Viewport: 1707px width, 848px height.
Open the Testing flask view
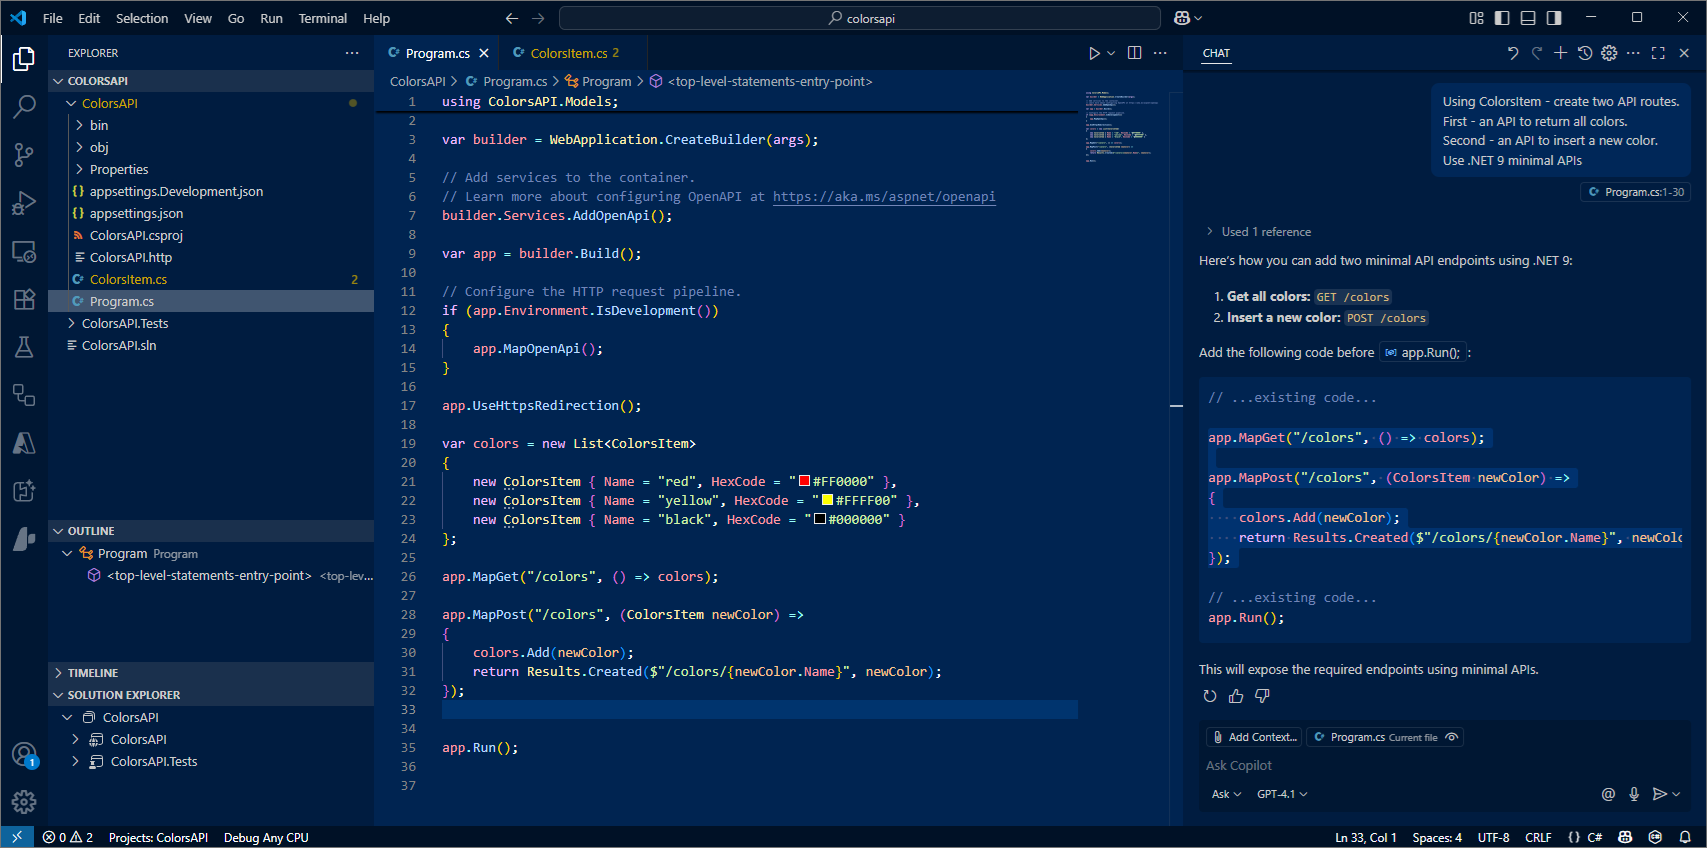coord(24,347)
